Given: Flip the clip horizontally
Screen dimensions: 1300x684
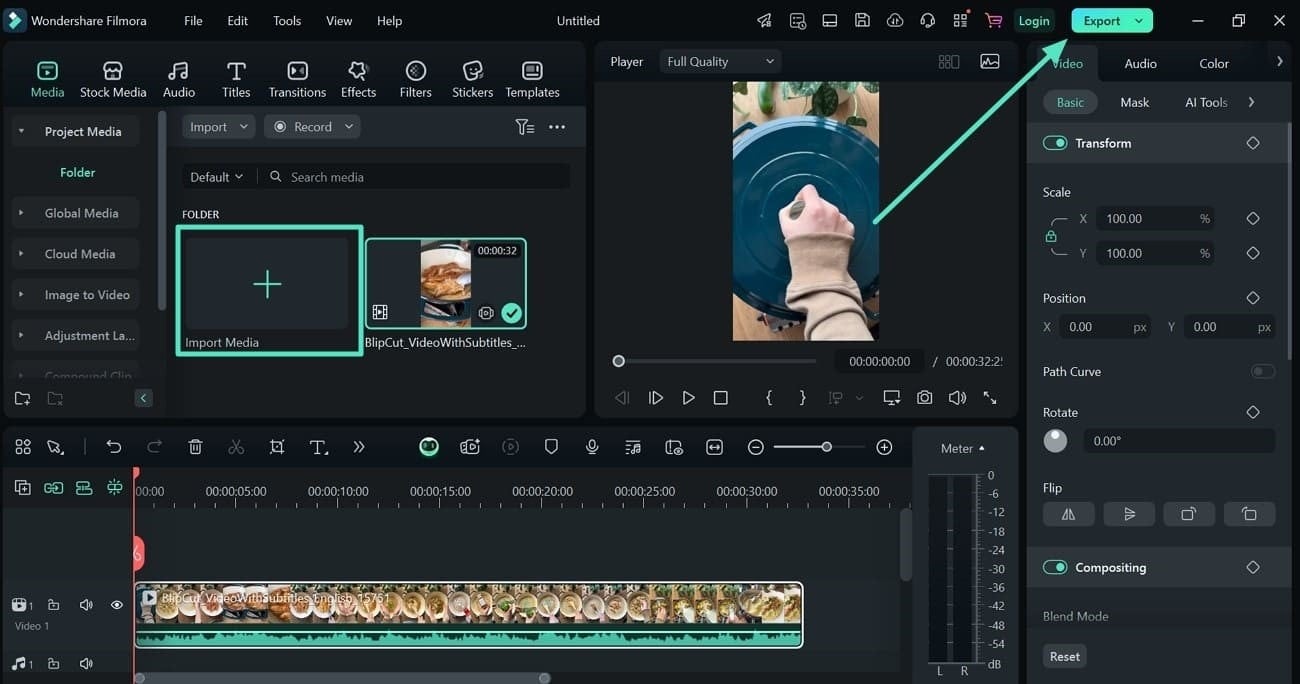Looking at the screenshot, I should [x=1068, y=514].
